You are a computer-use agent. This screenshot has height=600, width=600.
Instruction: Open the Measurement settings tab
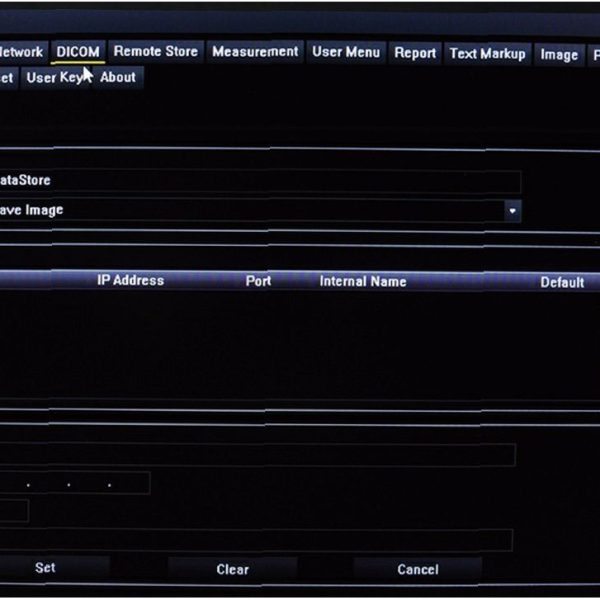click(255, 52)
